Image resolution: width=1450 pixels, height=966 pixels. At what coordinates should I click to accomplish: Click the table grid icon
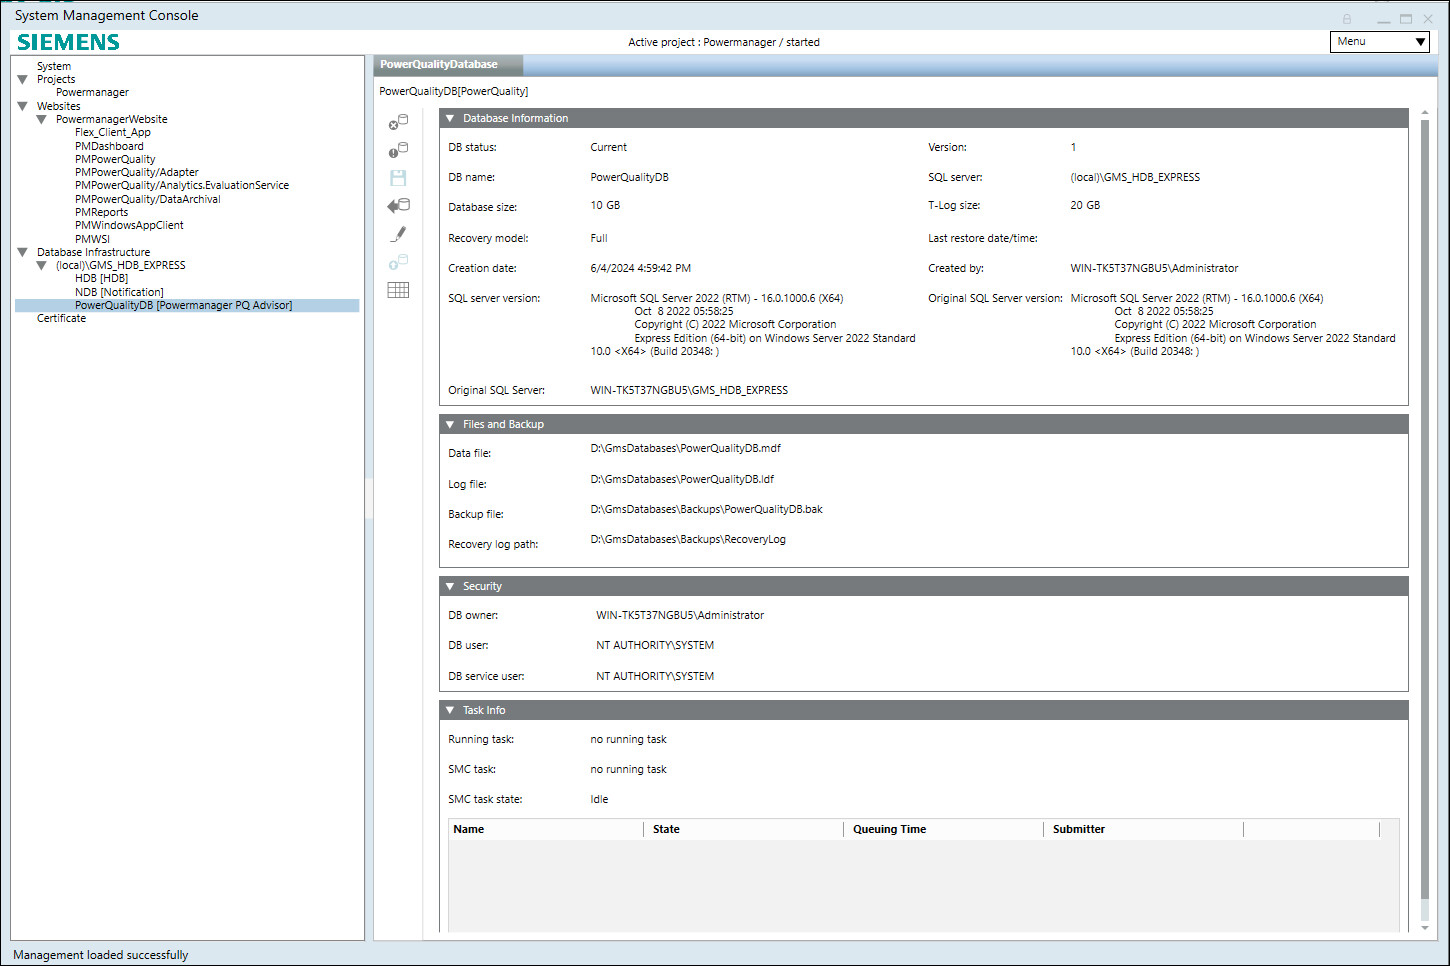tap(398, 290)
